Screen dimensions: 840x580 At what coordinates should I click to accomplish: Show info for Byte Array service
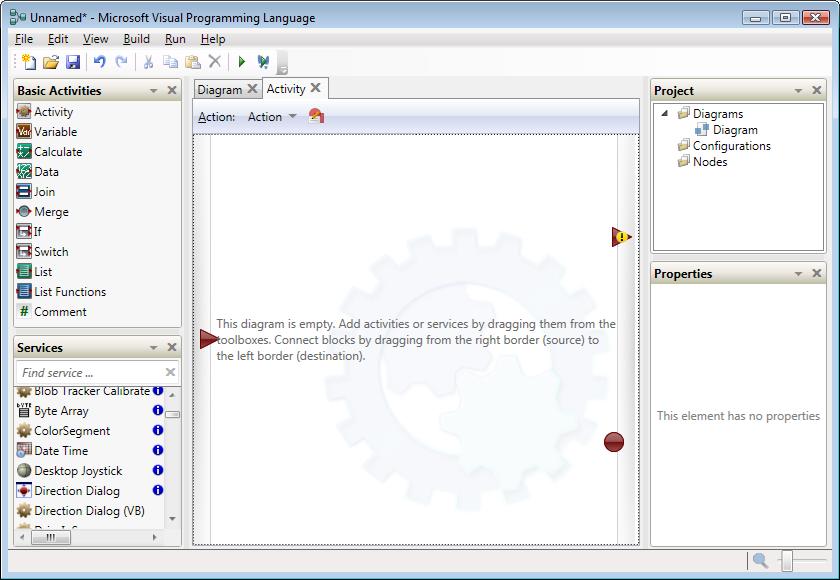pos(158,410)
